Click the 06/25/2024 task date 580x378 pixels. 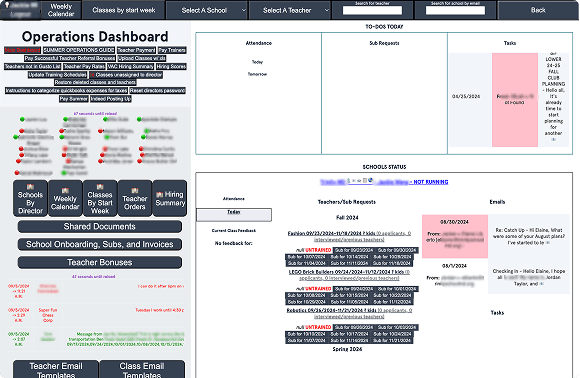(466, 96)
